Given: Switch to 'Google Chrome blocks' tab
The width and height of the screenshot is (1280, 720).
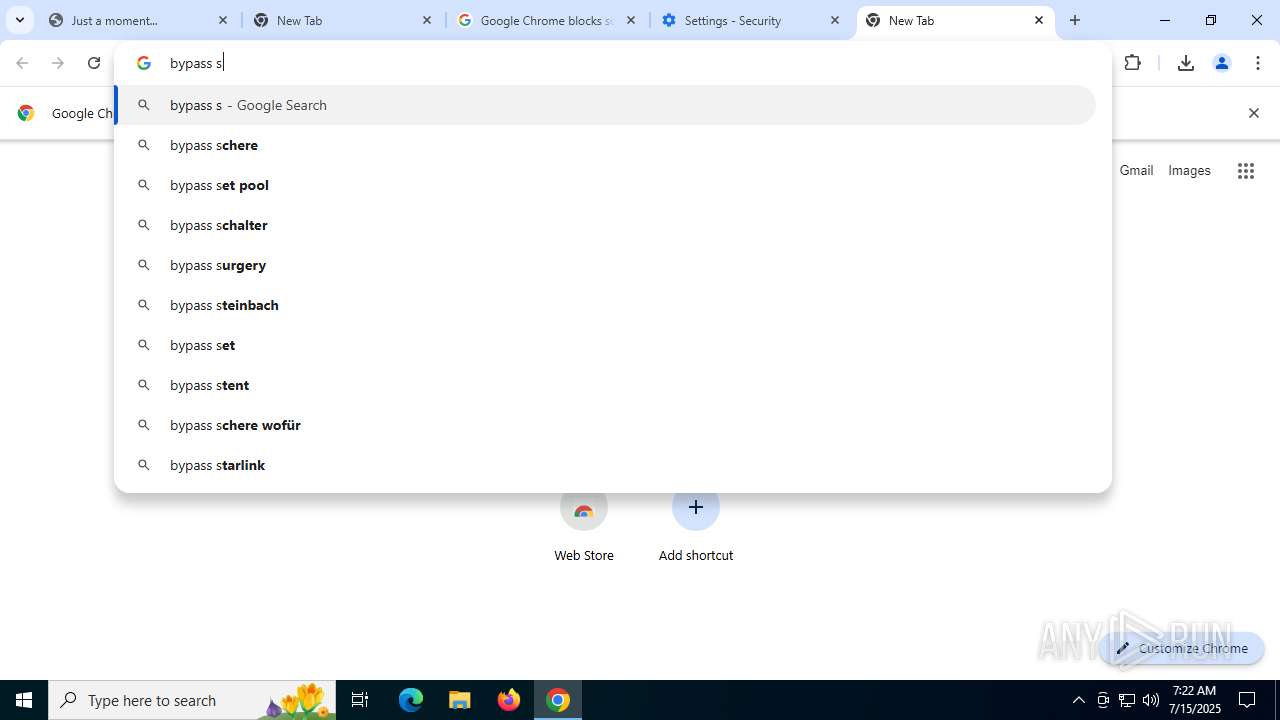Looking at the screenshot, I should point(548,20).
